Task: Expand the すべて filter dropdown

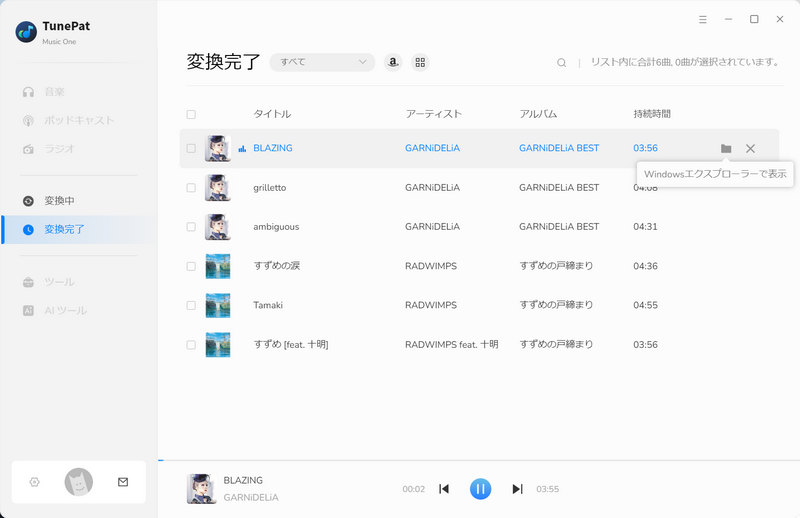Action: click(x=322, y=62)
